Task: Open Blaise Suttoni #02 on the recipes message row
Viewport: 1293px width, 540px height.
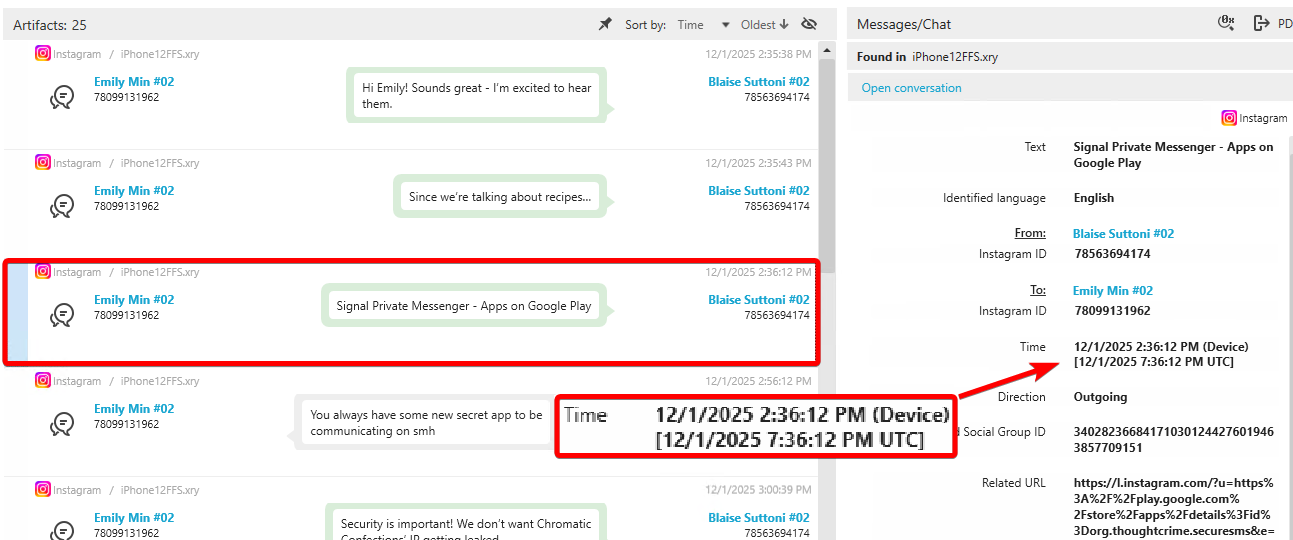Action: pos(759,191)
